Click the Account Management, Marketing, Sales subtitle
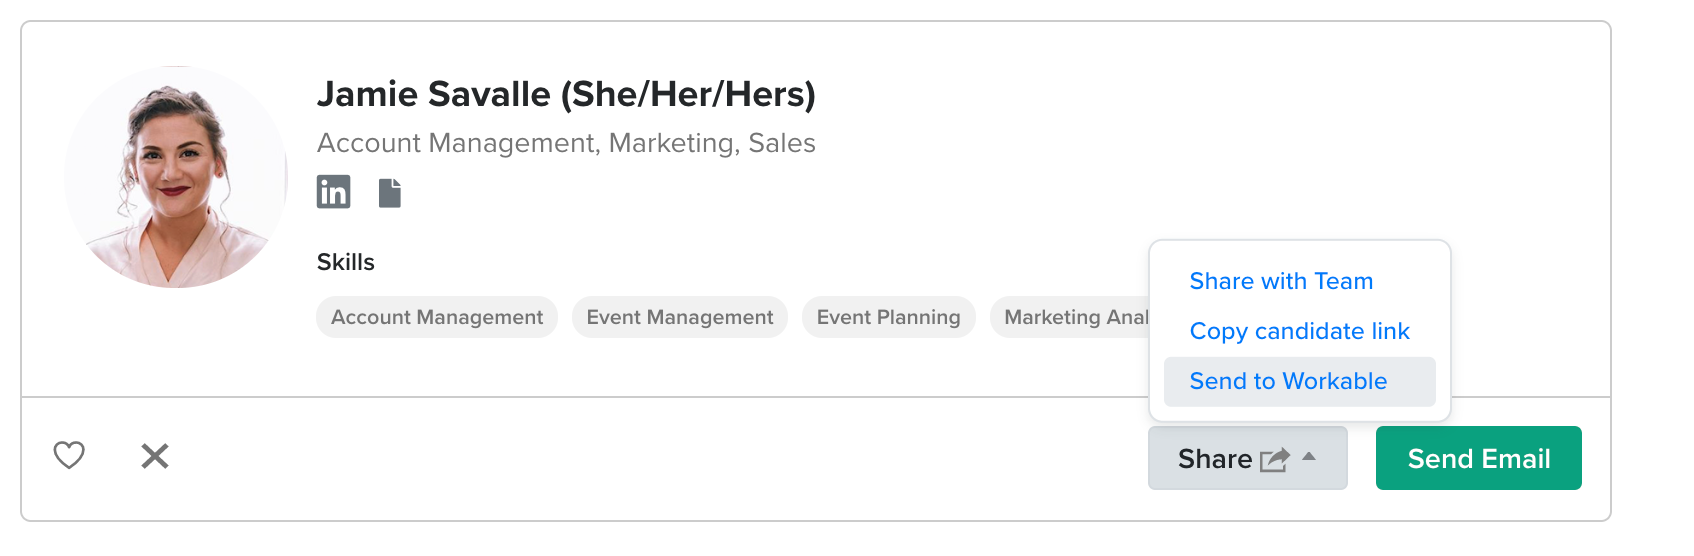This screenshot has height=556, width=1694. point(566,143)
